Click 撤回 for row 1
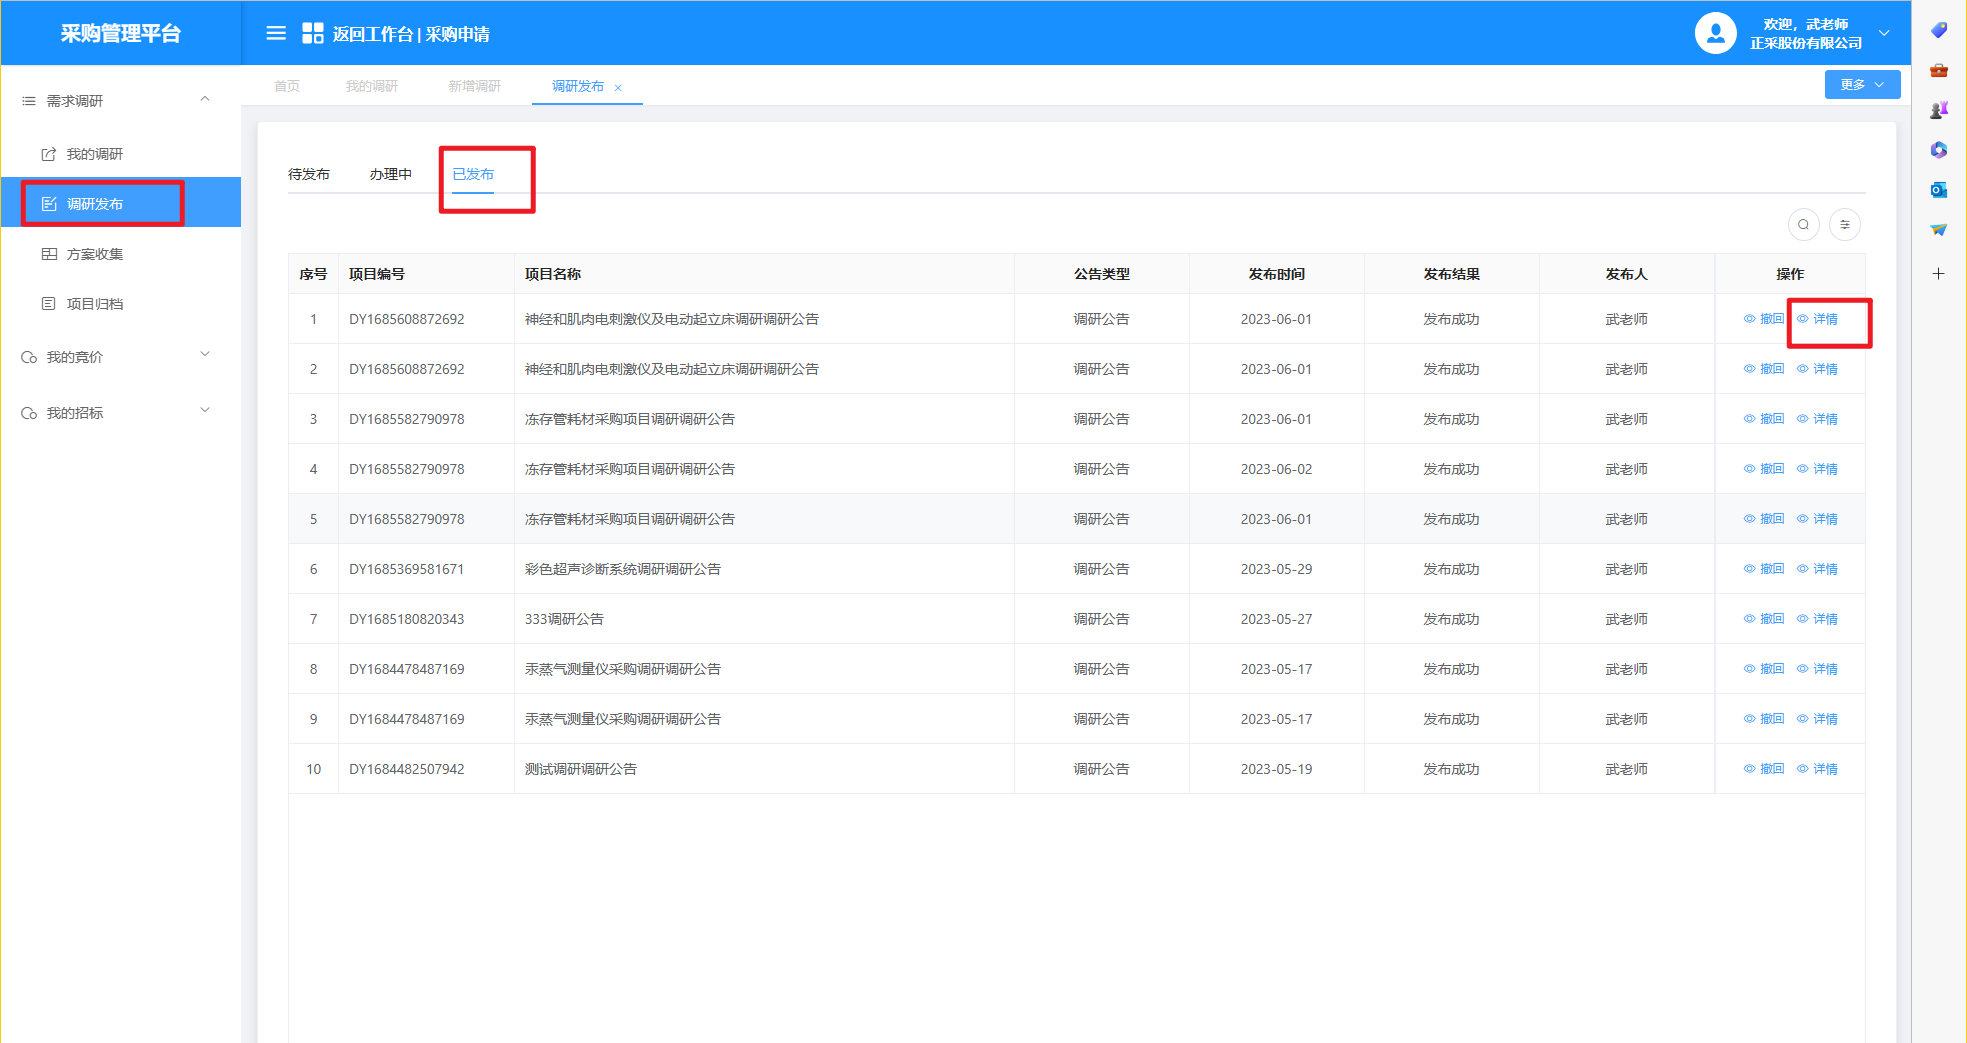The width and height of the screenshot is (1967, 1043). click(x=1765, y=319)
